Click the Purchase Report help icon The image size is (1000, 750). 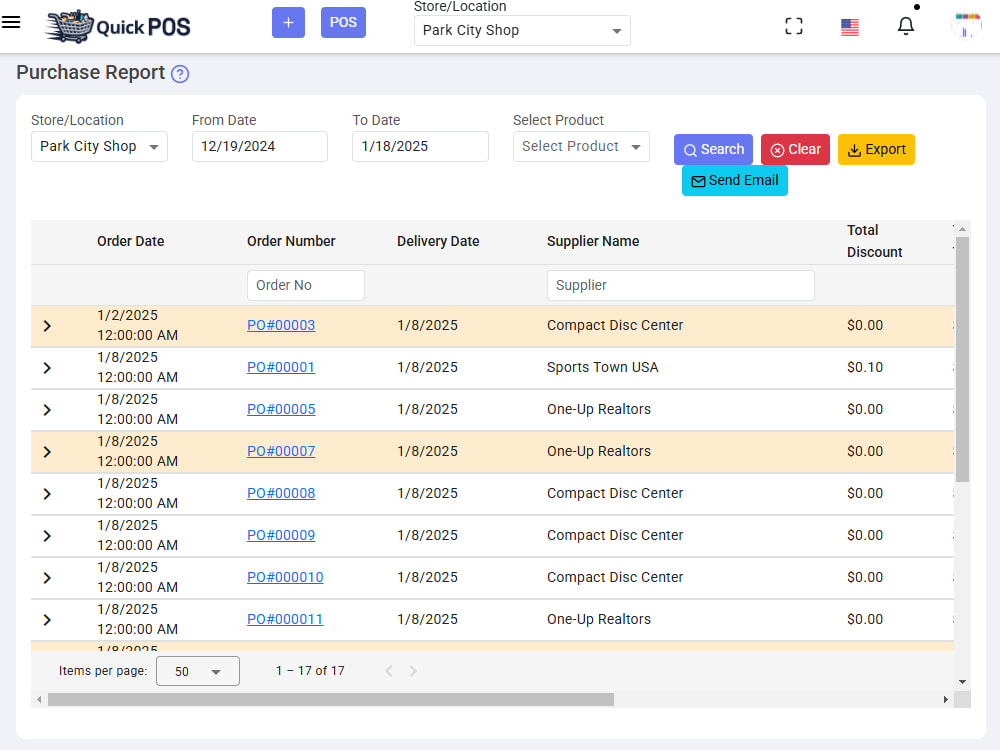pyautogui.click(x=180, y=74)
